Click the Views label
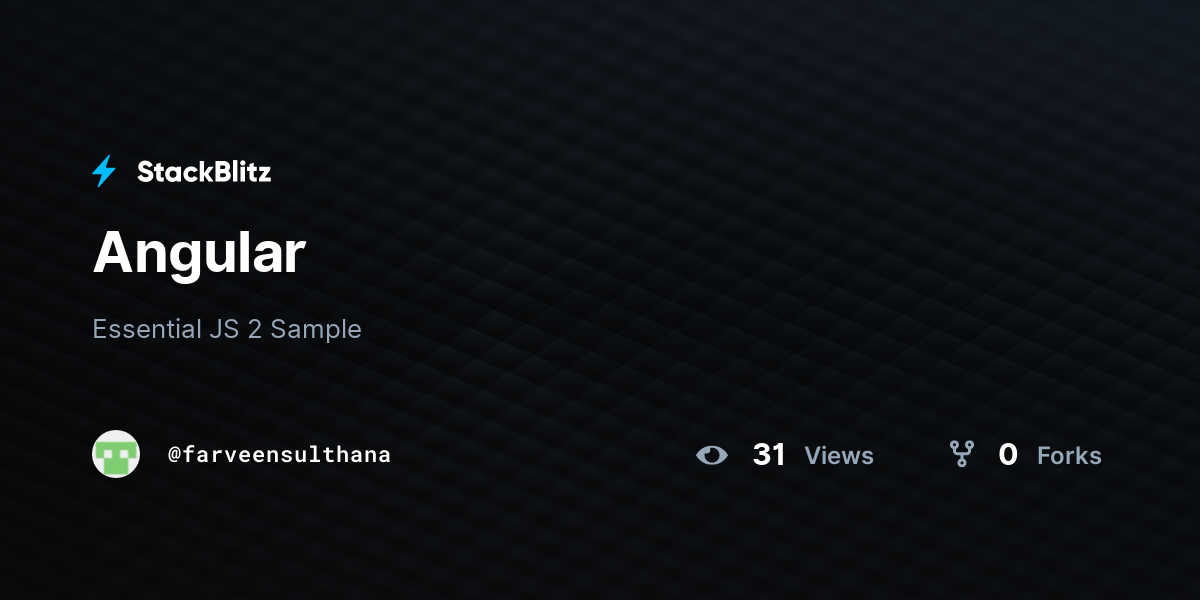 [839, 456]
